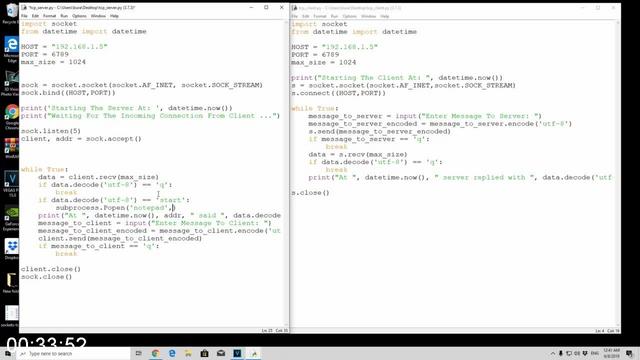
Task: Maximize the tcp_server editor window
Action: pyautogui.click(x=266, y=7)
